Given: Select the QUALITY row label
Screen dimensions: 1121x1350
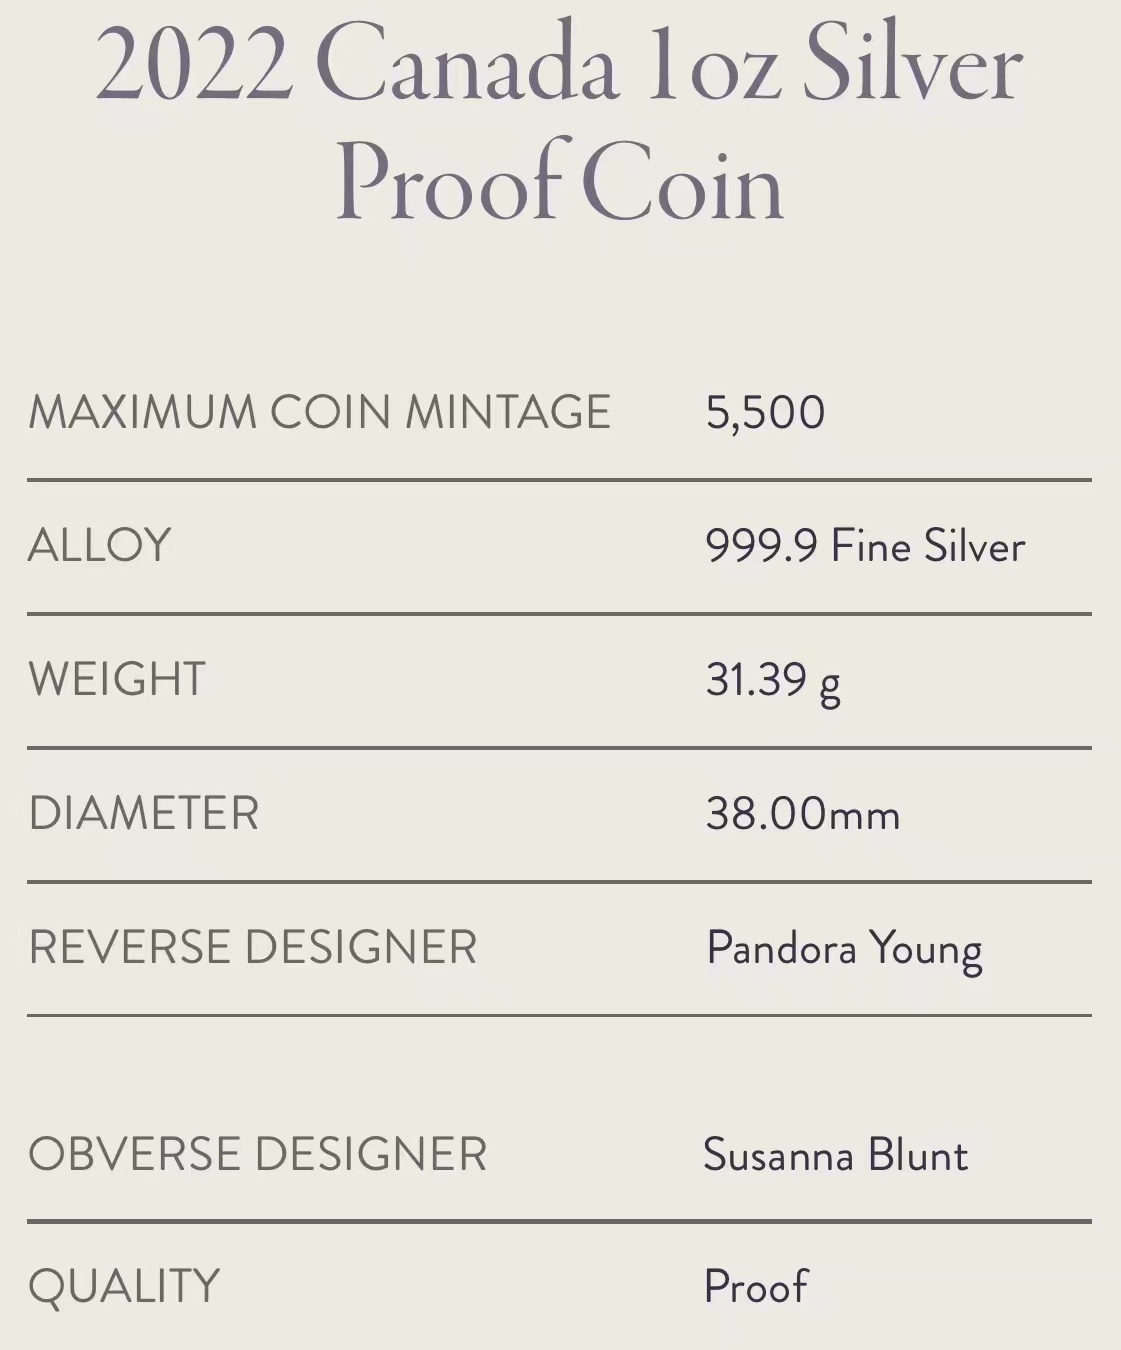Looking at the screenshot, I should click(124, 1286).
